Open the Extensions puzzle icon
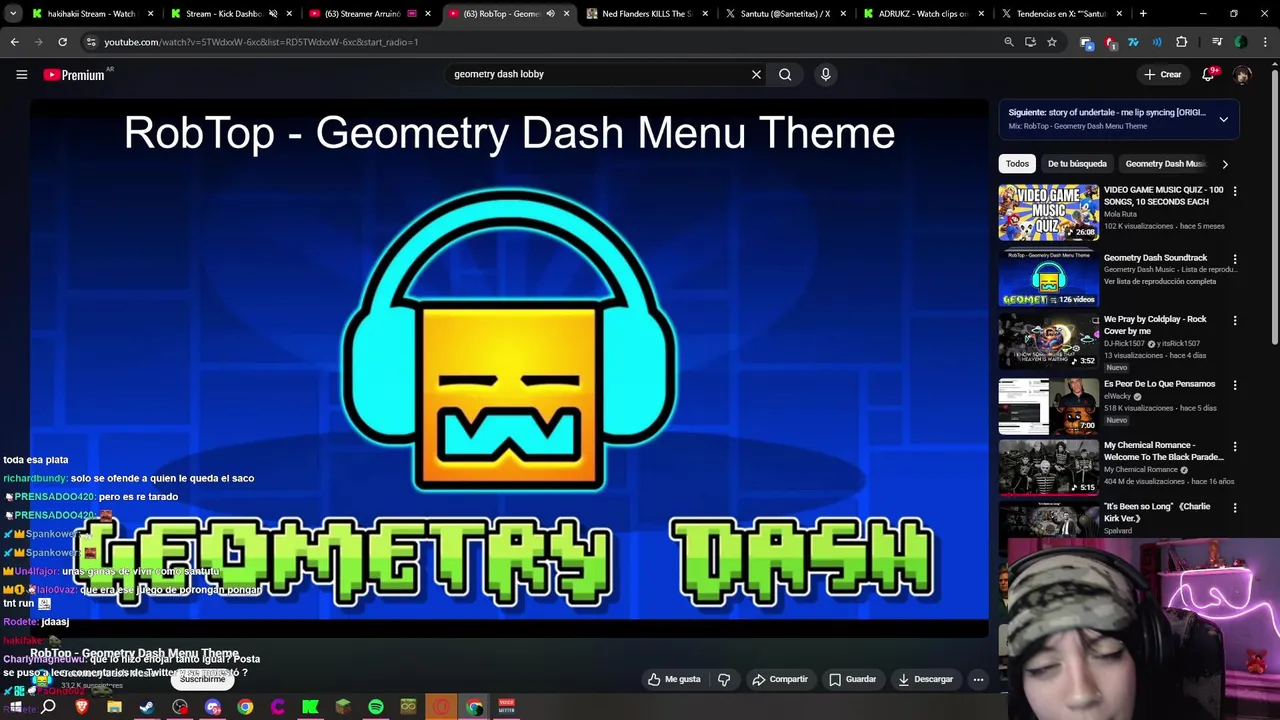This screenshot has width=1280, height=720. coord(1181,42)
